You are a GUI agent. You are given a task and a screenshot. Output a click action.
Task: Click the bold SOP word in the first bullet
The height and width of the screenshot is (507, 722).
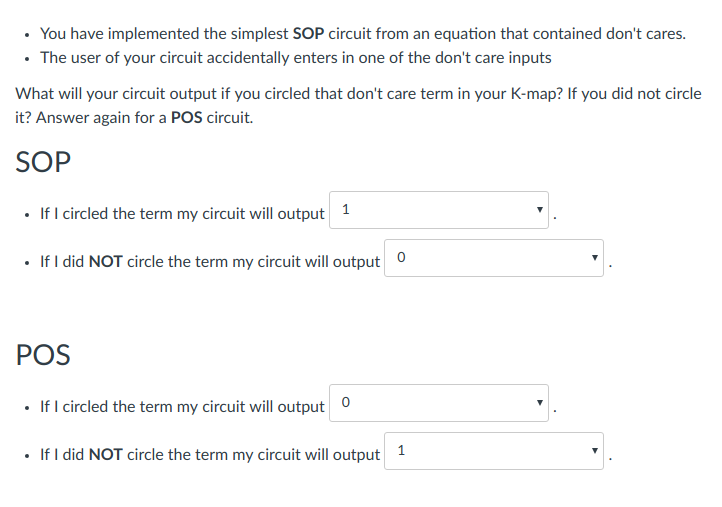tap(310, 34)
